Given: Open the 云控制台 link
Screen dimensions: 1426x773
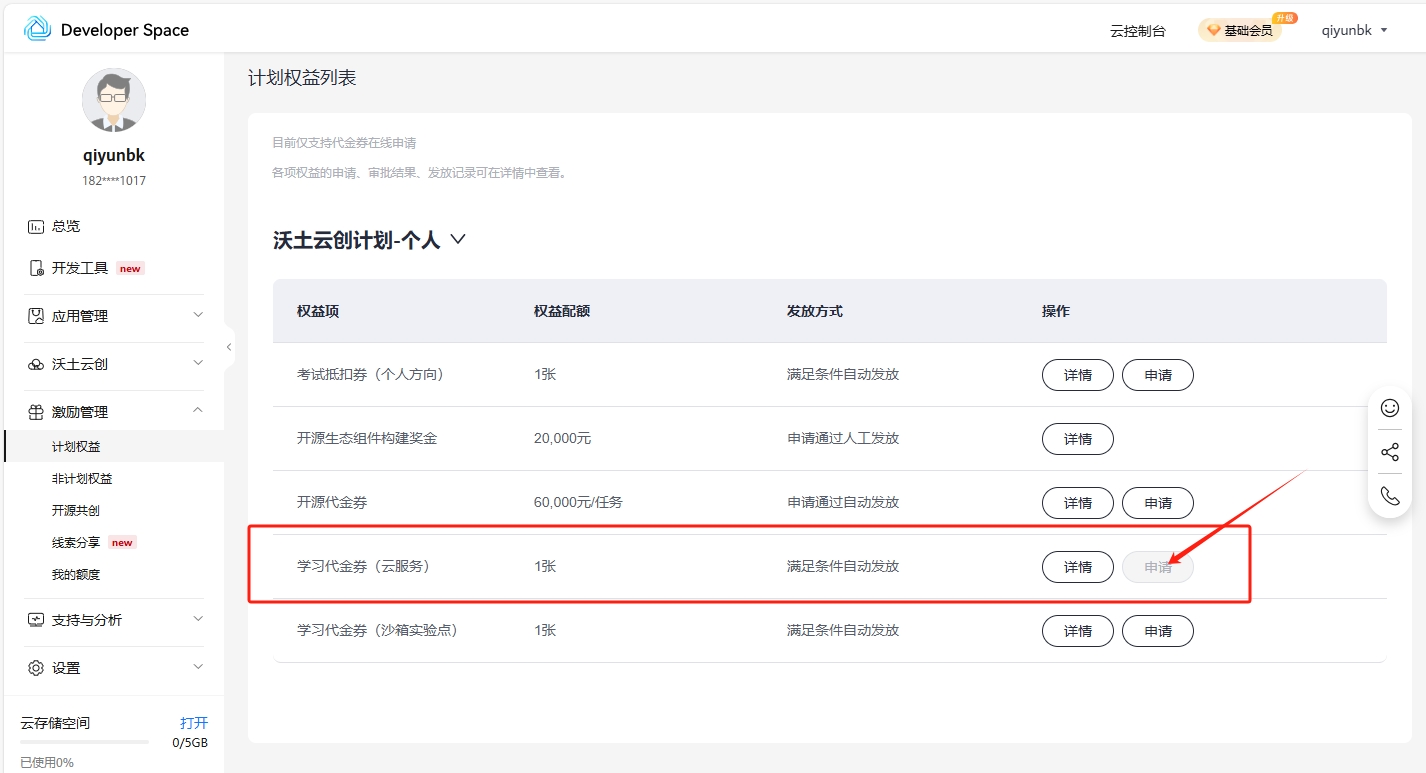Looking at the screenshot, I should coord(1138,31).
